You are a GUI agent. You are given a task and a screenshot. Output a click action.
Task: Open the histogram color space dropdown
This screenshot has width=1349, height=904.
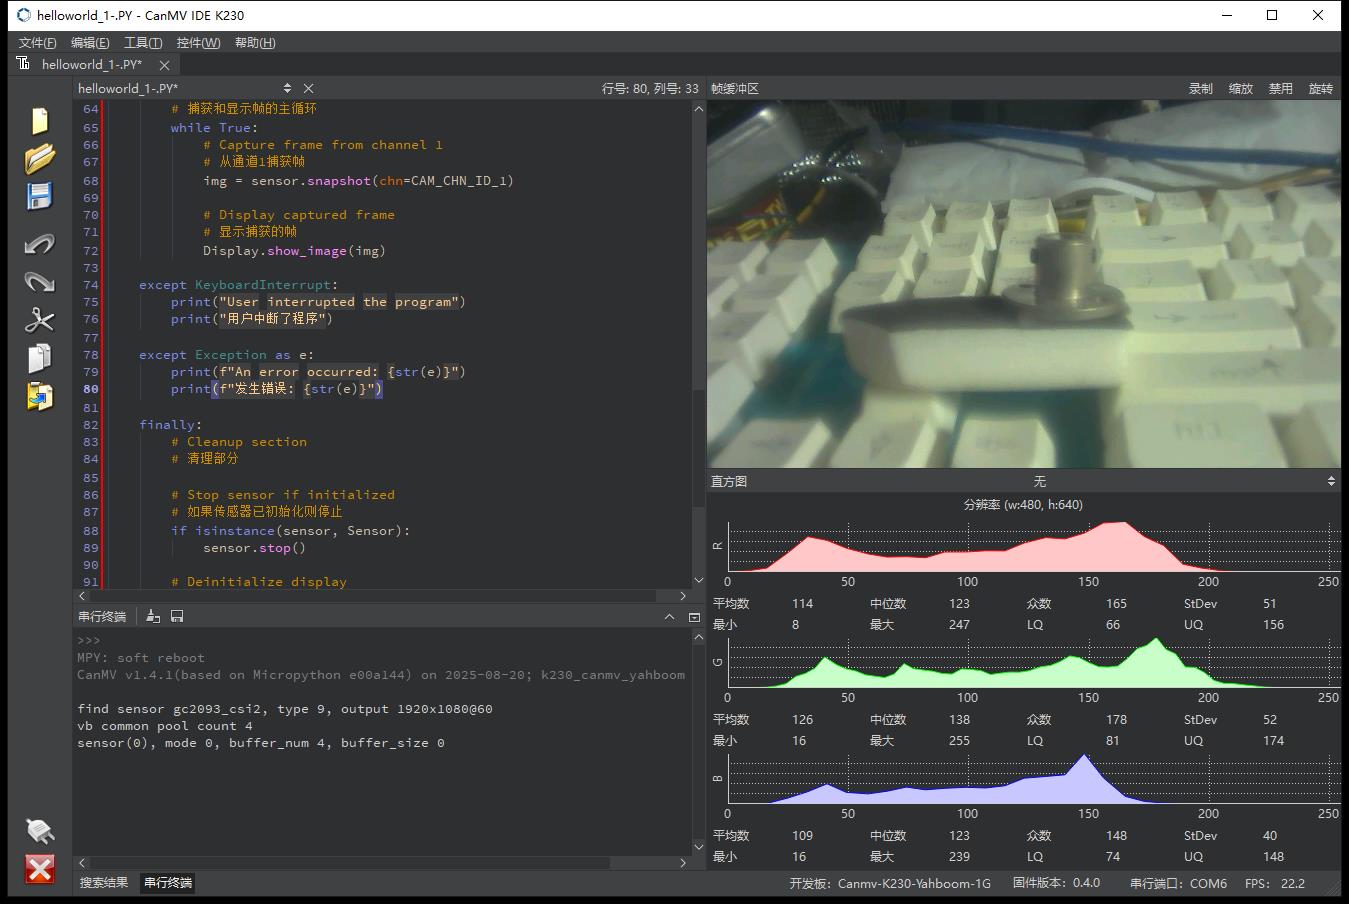click(x=1039, y=481)
